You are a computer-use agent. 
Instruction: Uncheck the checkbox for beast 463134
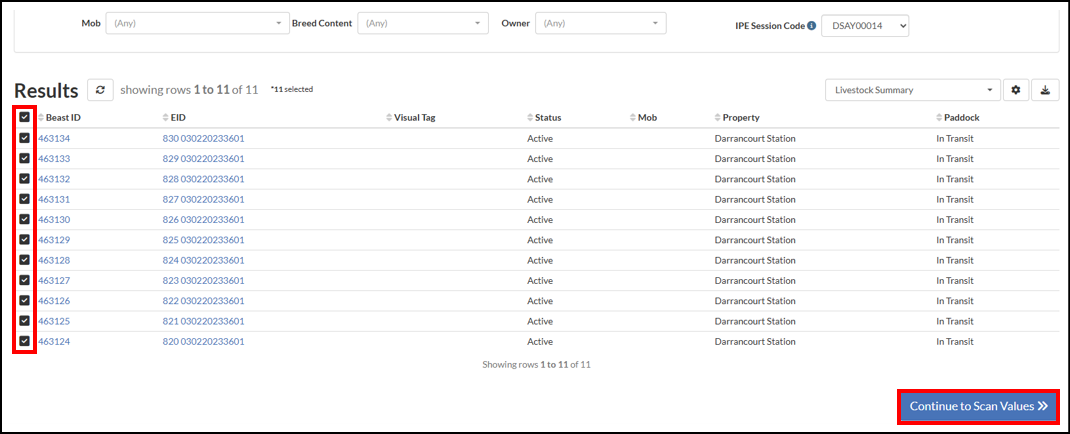point(25,138)
